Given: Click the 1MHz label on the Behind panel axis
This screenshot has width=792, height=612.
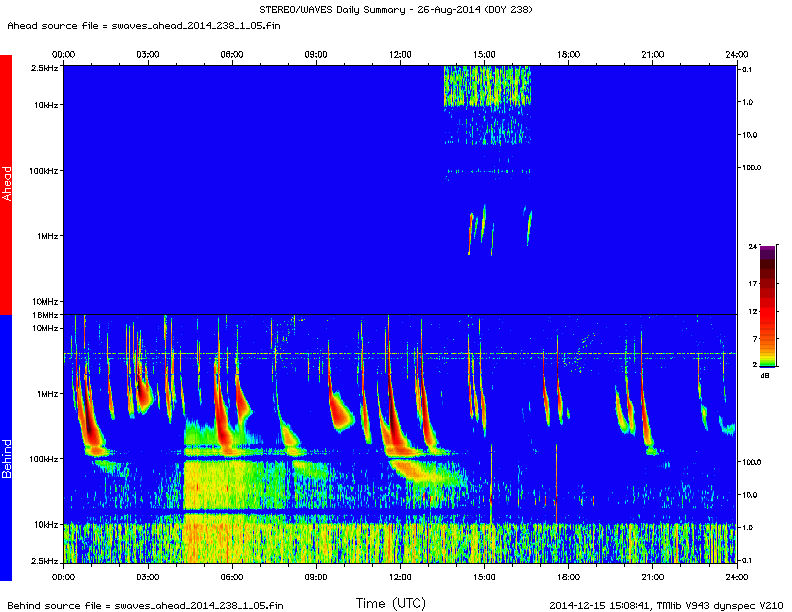Looking at the screenshot, I should tap(47, 394).
